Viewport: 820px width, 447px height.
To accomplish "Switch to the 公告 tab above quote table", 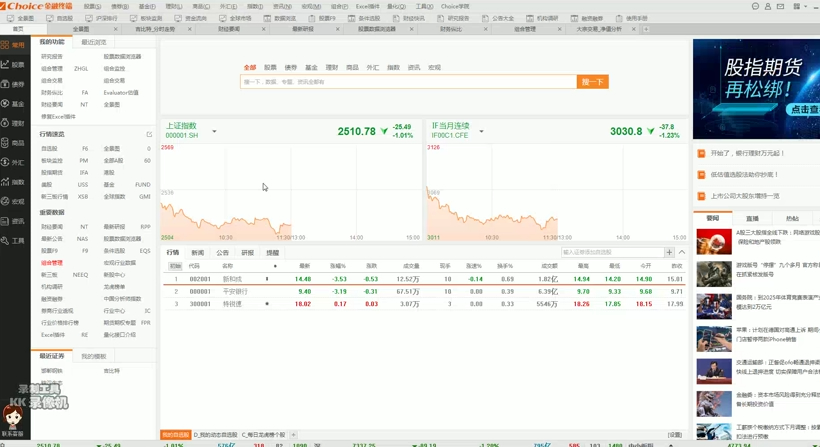I will pyautogui.click(x=222, y=253).
